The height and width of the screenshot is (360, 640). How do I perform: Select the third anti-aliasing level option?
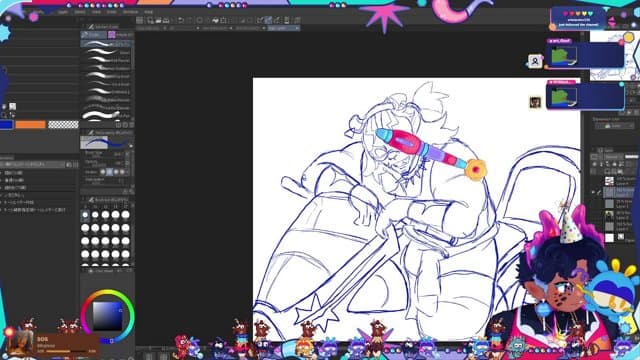116,172
